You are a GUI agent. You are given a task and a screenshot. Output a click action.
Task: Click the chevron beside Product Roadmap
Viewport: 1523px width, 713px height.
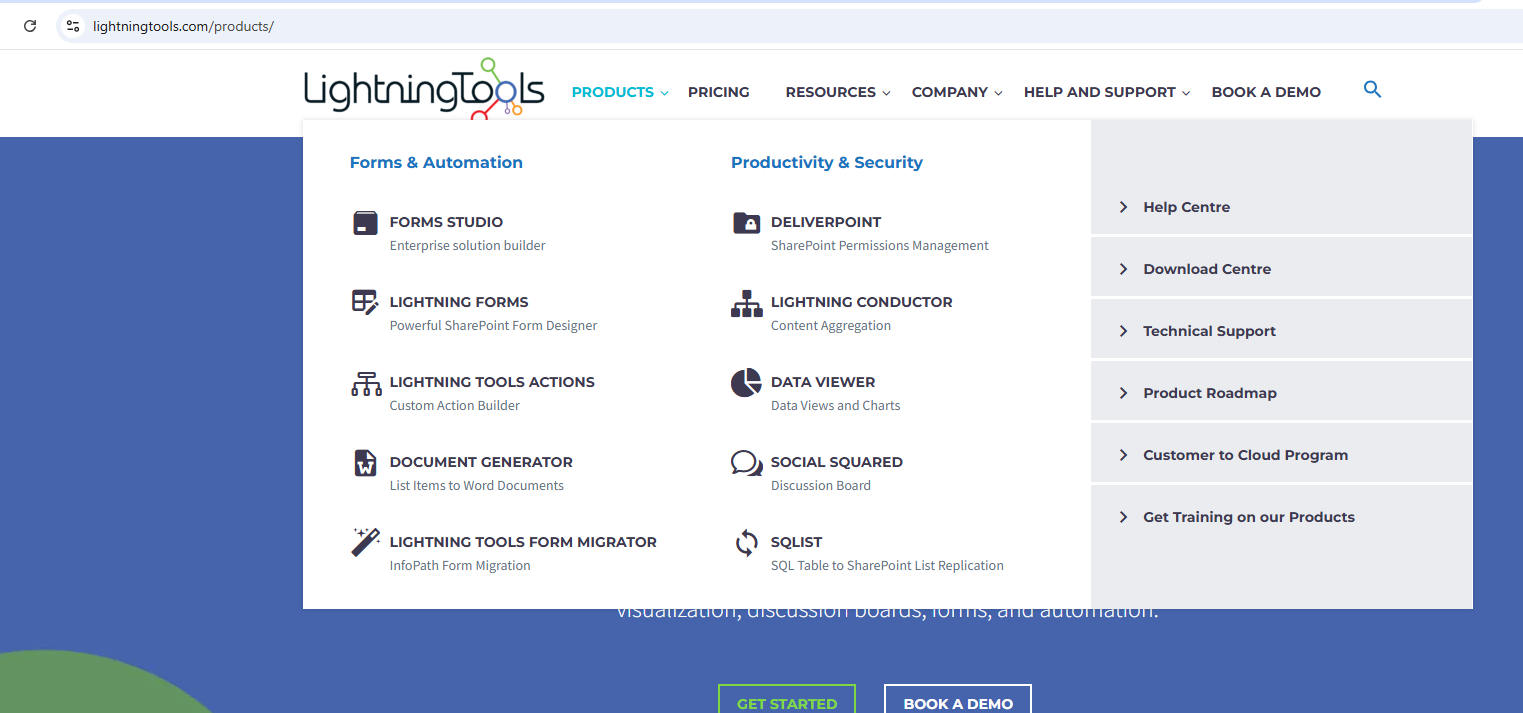tap(1123, 393)
